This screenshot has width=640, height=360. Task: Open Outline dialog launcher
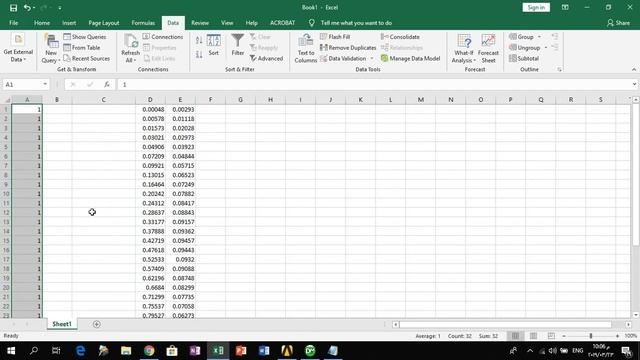[x=559, y=70]
